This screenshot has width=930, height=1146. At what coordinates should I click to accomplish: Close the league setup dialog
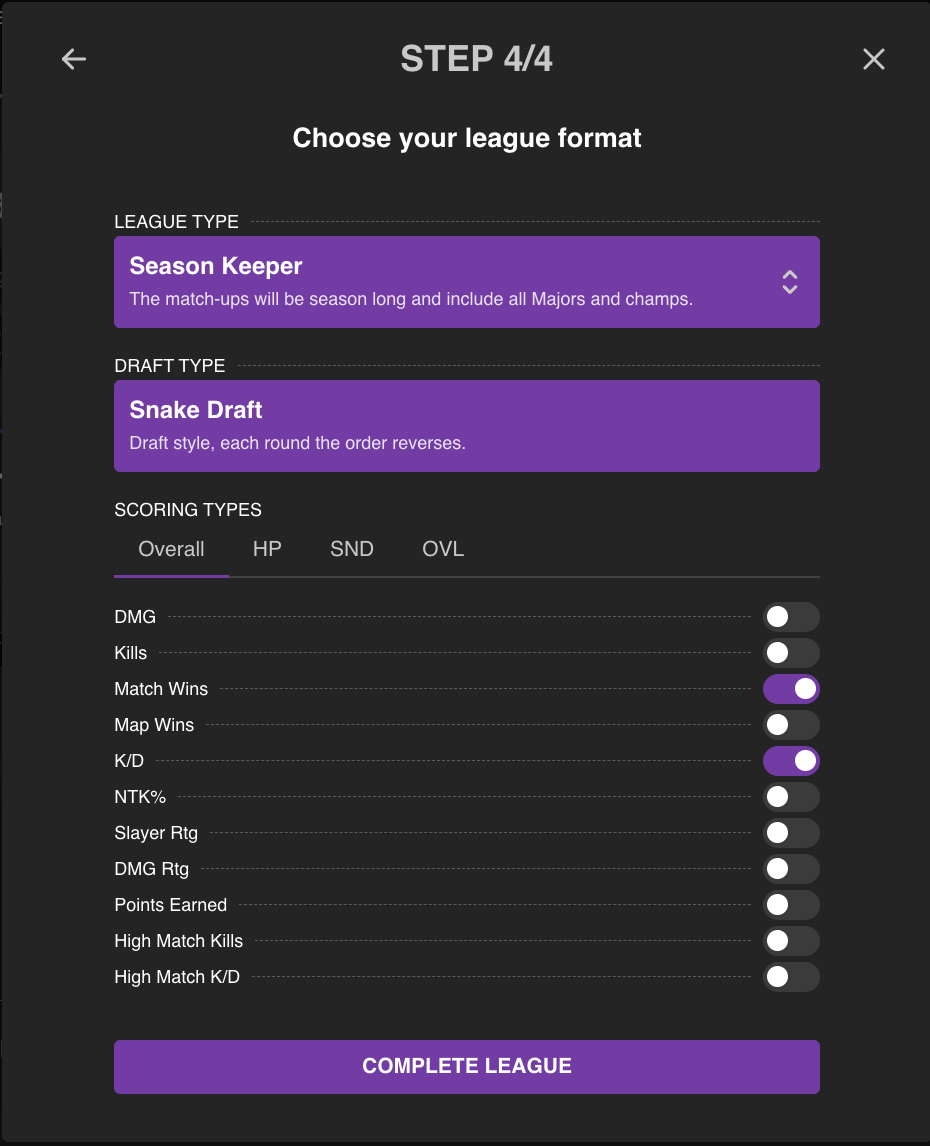tap(874, 59)
